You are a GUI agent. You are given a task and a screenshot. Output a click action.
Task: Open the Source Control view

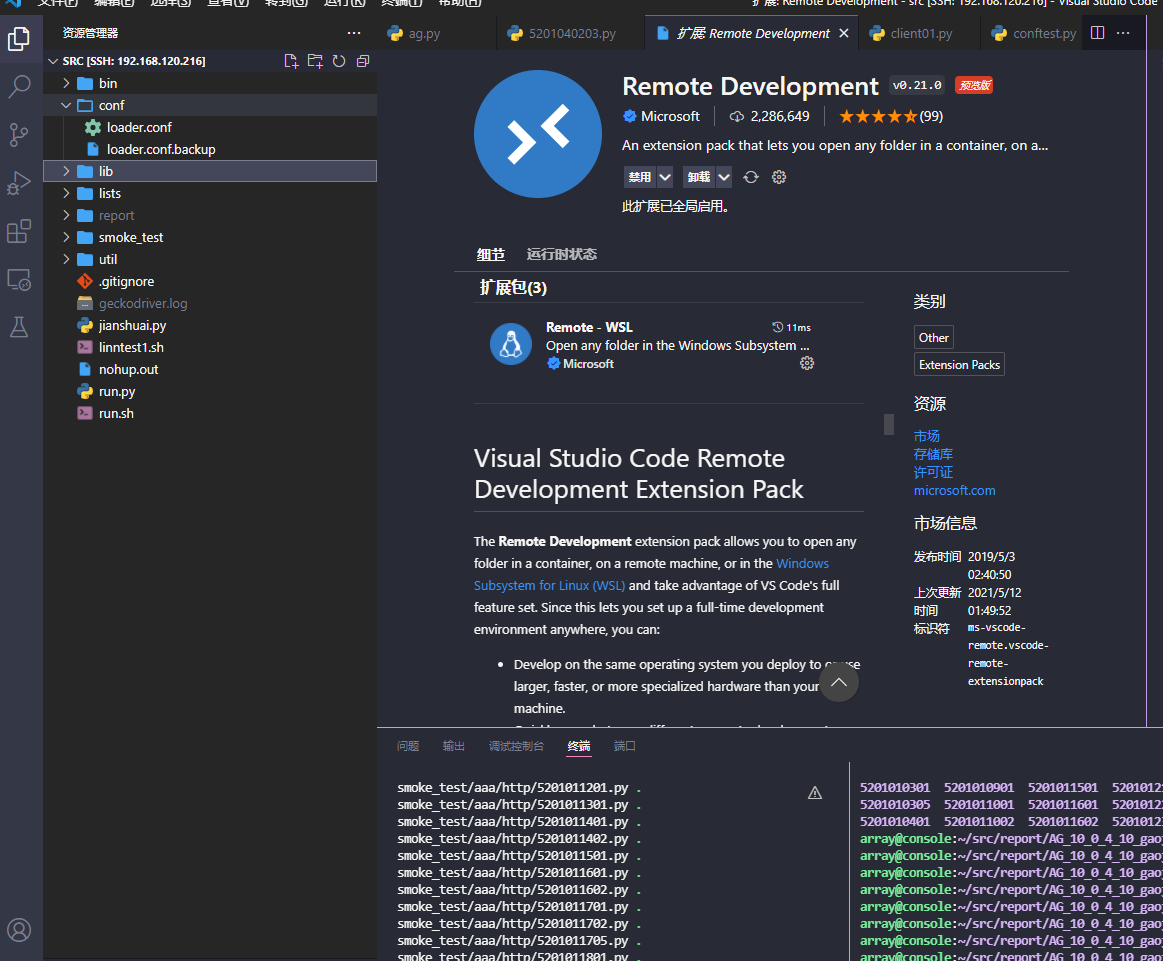point(19,135)
